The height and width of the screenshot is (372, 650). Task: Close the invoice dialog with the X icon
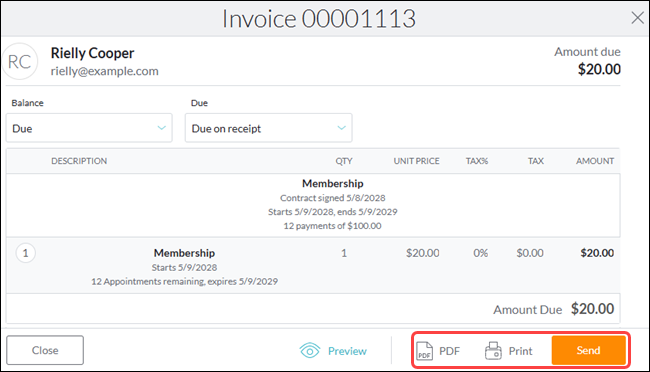(637, 18)
